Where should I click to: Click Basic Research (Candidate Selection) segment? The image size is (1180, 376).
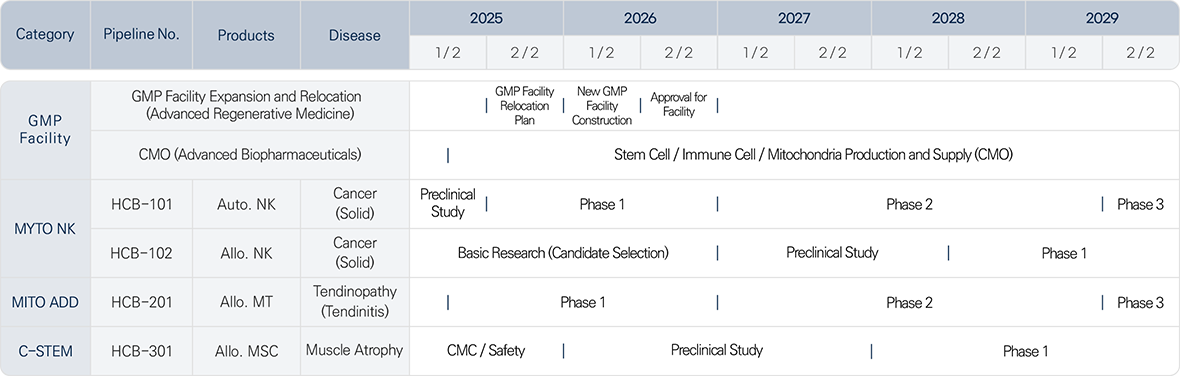click(563, 253)
